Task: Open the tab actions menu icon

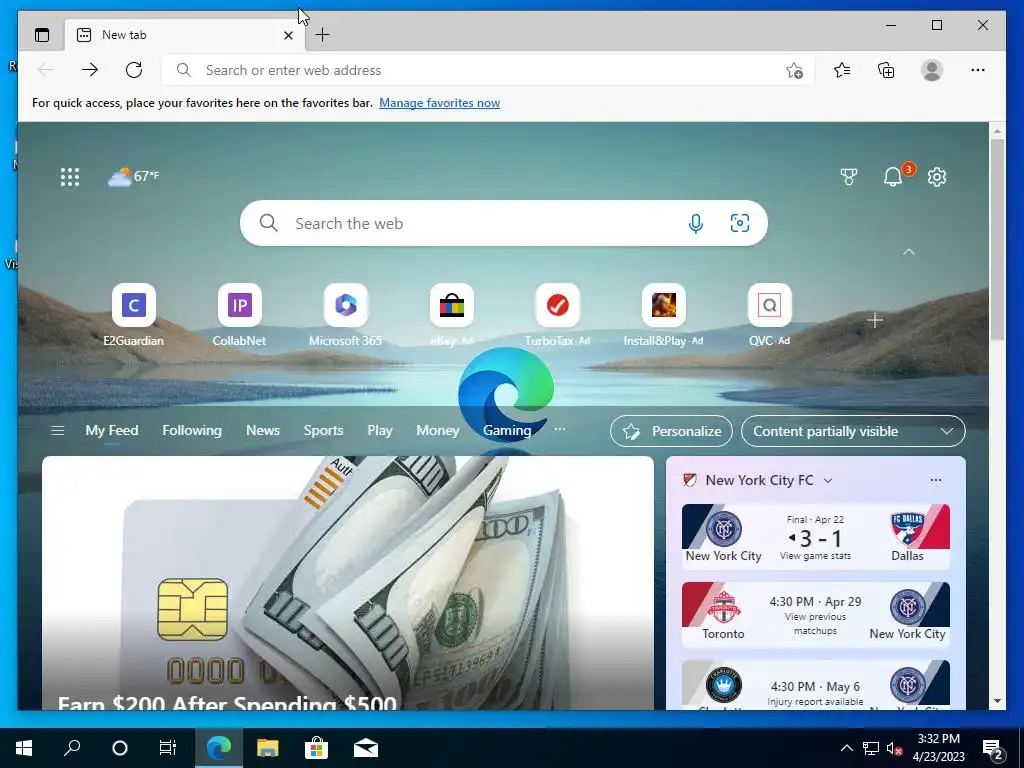Action: tap(42, 35)
